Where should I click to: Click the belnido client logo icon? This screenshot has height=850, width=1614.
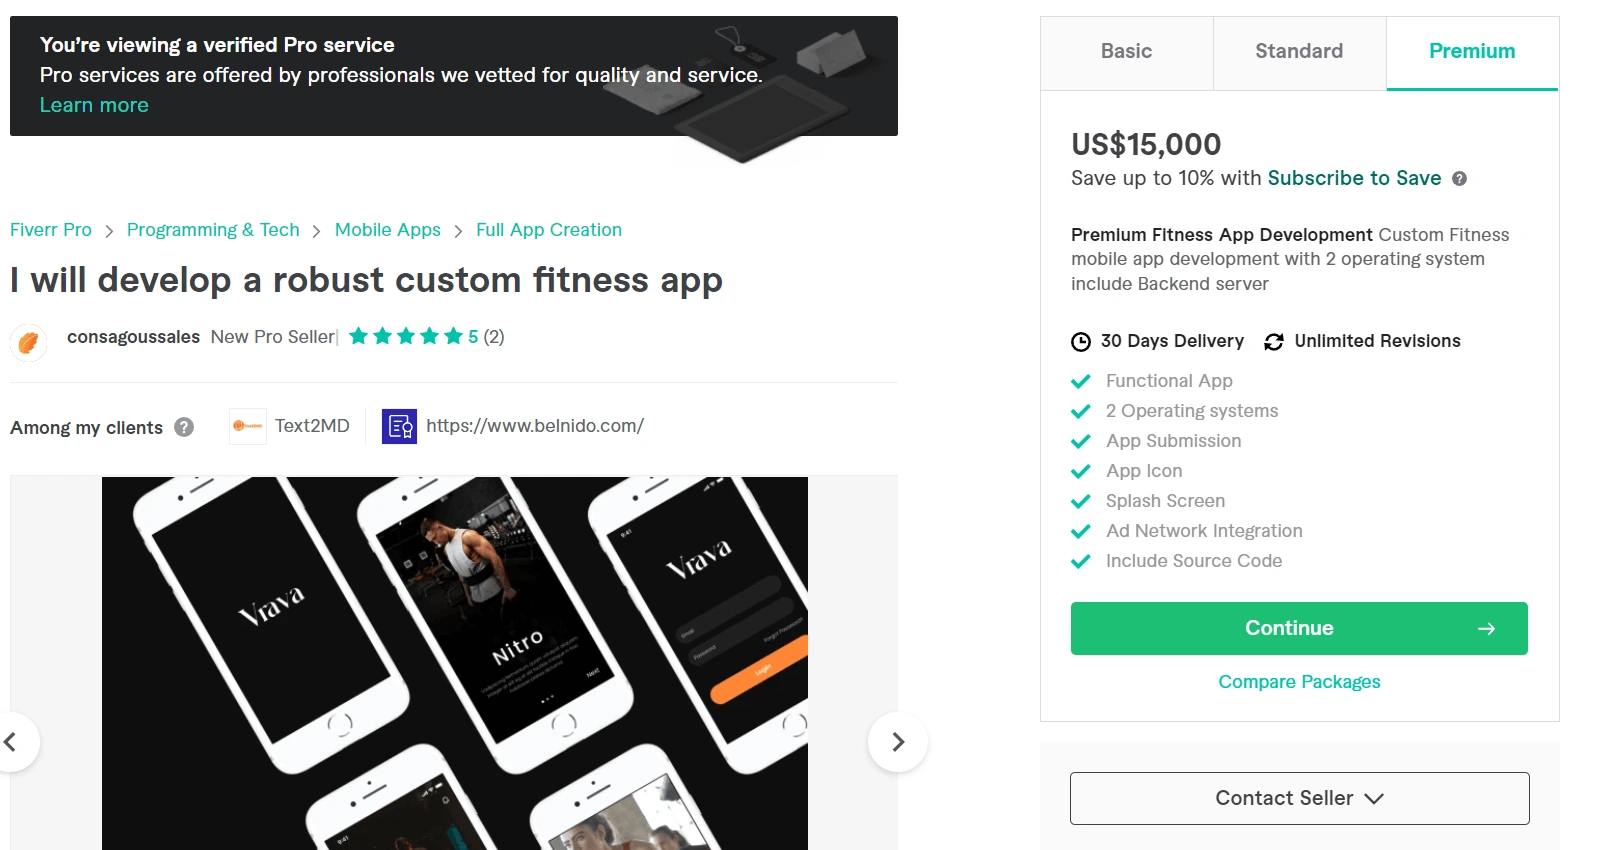399,426
